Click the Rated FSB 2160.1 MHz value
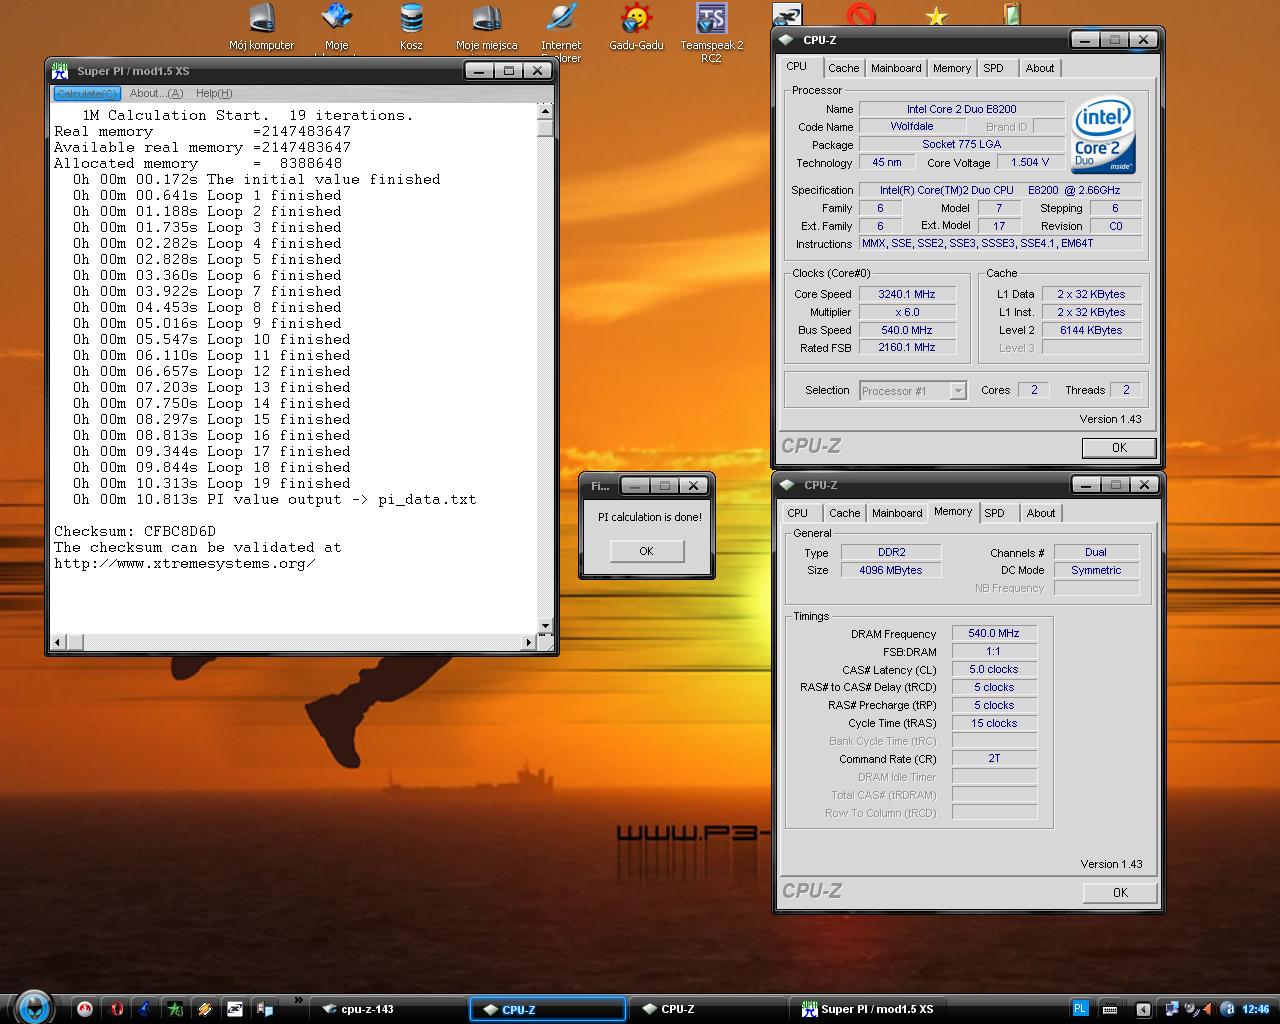The image size is (1280, 1024). coord(907,348)
